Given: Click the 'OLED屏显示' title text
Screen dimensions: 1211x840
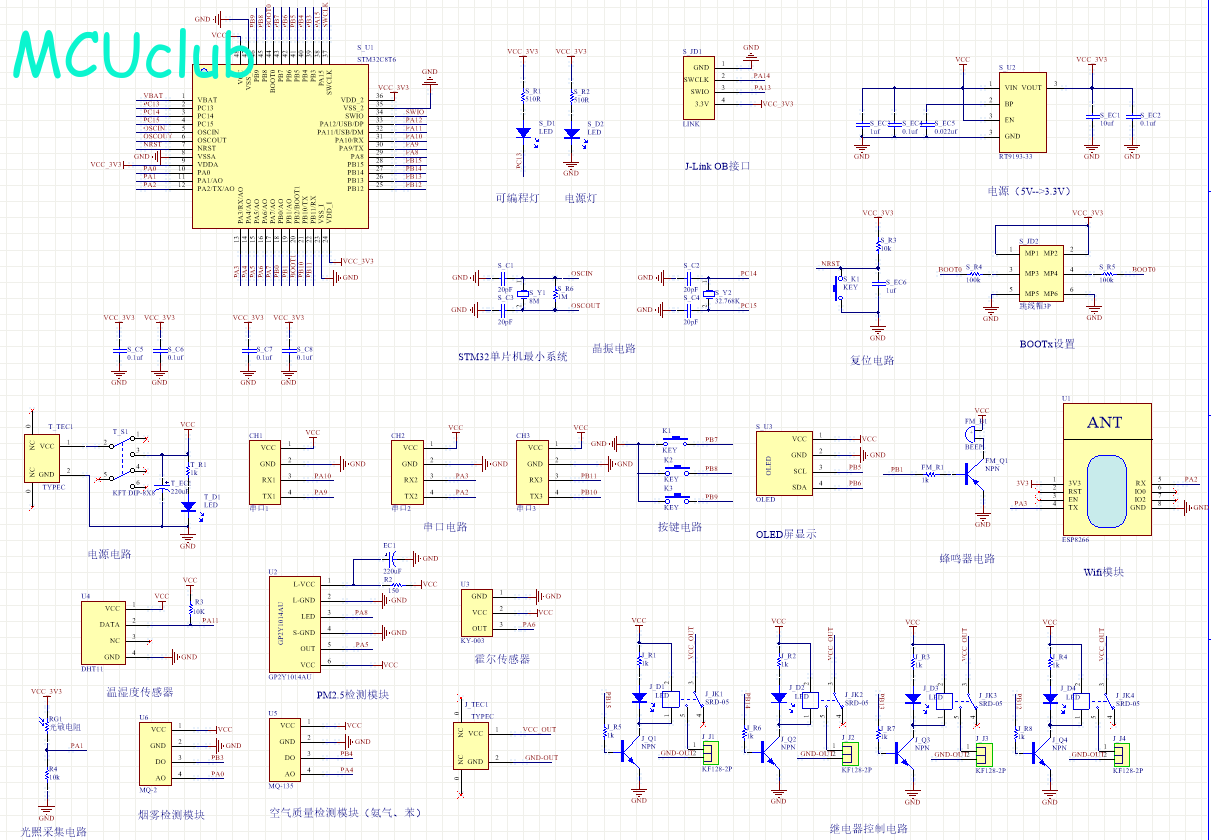Looking at the screenshot, I should point(786,534).
